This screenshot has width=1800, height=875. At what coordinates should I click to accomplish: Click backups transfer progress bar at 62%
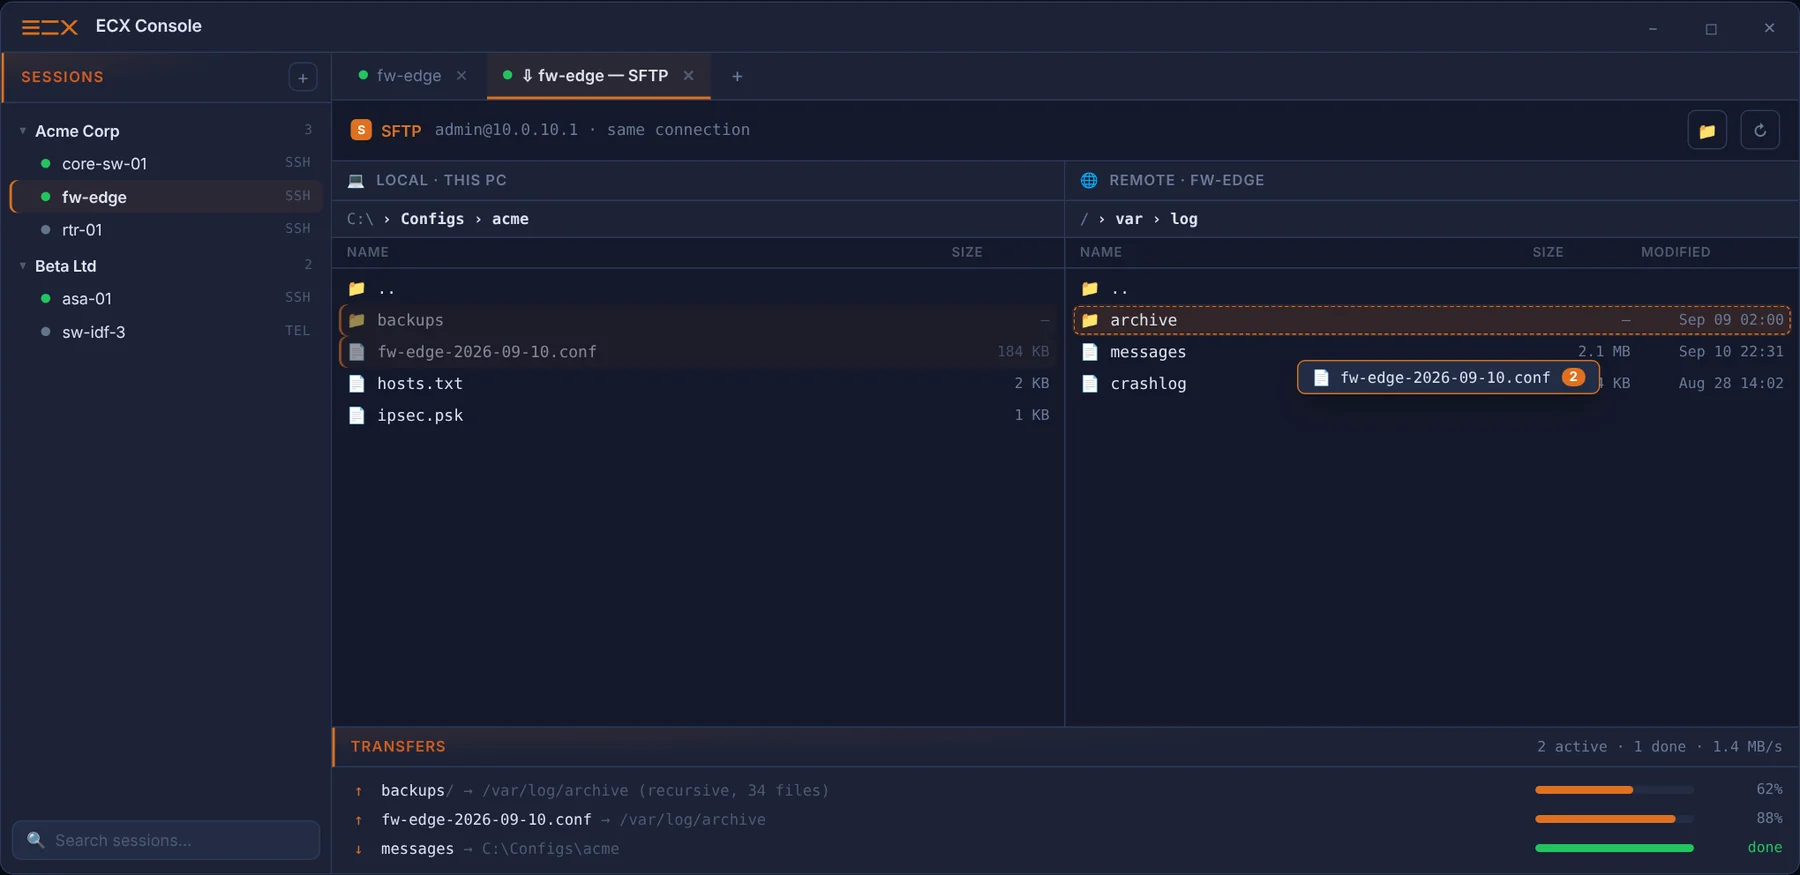(x=1614, y=790)
